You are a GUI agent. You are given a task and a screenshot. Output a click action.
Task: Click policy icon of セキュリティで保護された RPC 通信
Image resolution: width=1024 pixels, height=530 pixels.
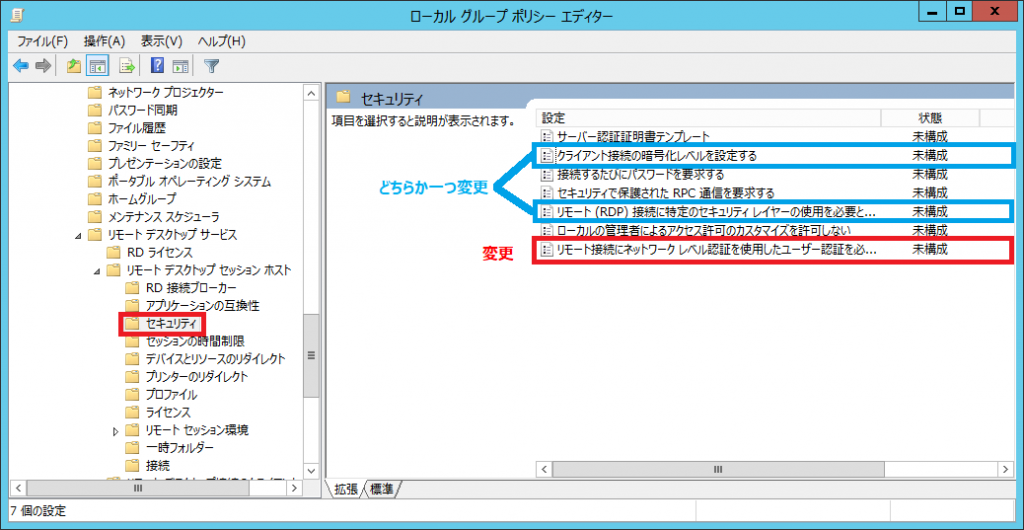547,193
